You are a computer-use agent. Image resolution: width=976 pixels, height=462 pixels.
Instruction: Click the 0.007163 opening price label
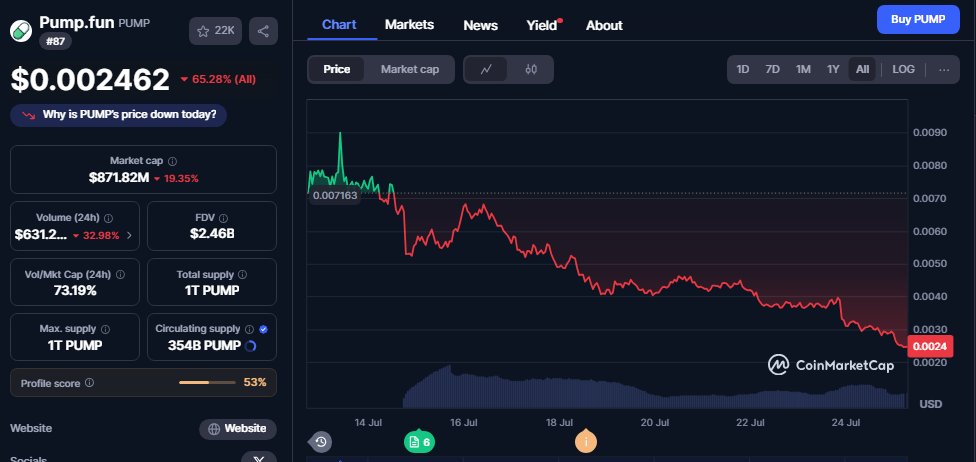pyautogui.click(x=335, y=196)
